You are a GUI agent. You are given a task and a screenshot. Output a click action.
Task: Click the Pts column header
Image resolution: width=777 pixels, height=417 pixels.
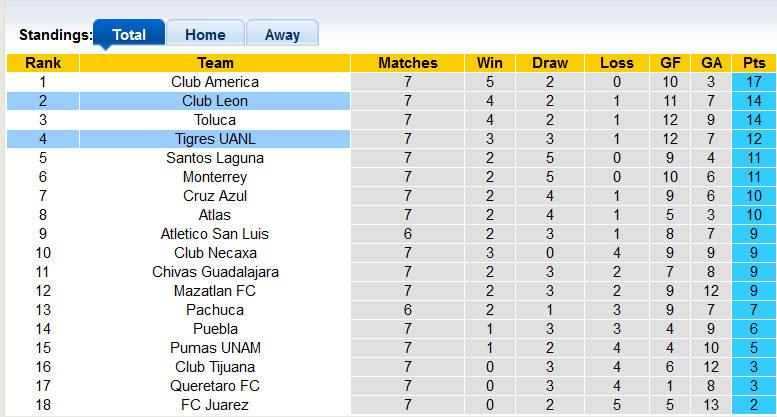(754, 63)
